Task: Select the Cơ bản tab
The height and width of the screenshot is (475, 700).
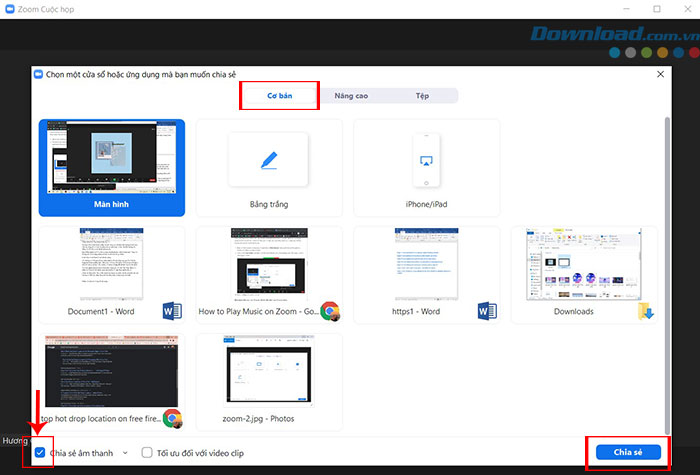Action: coord(279,96)
